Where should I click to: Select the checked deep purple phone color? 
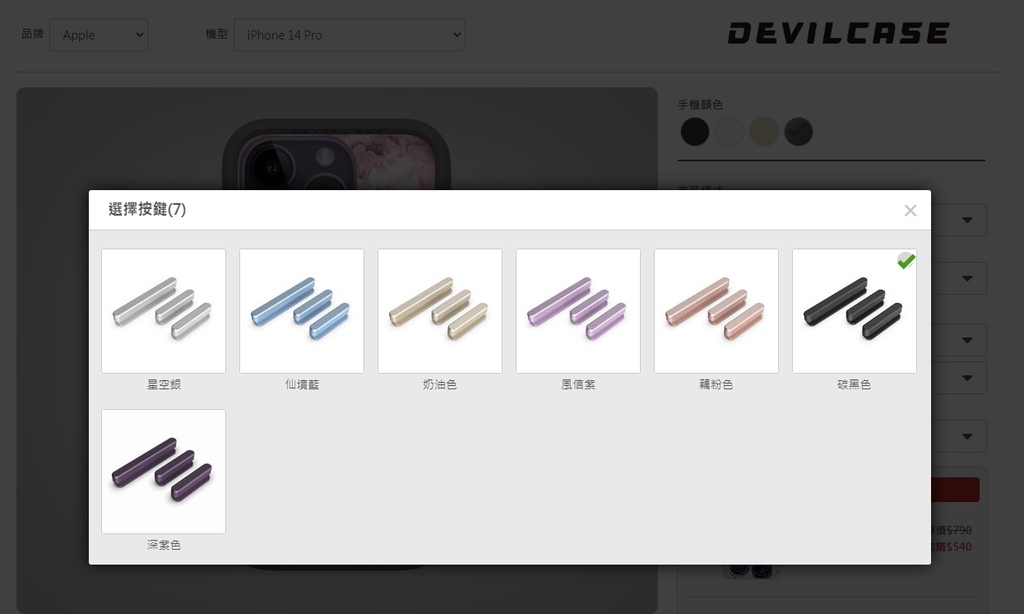(799, 132)
